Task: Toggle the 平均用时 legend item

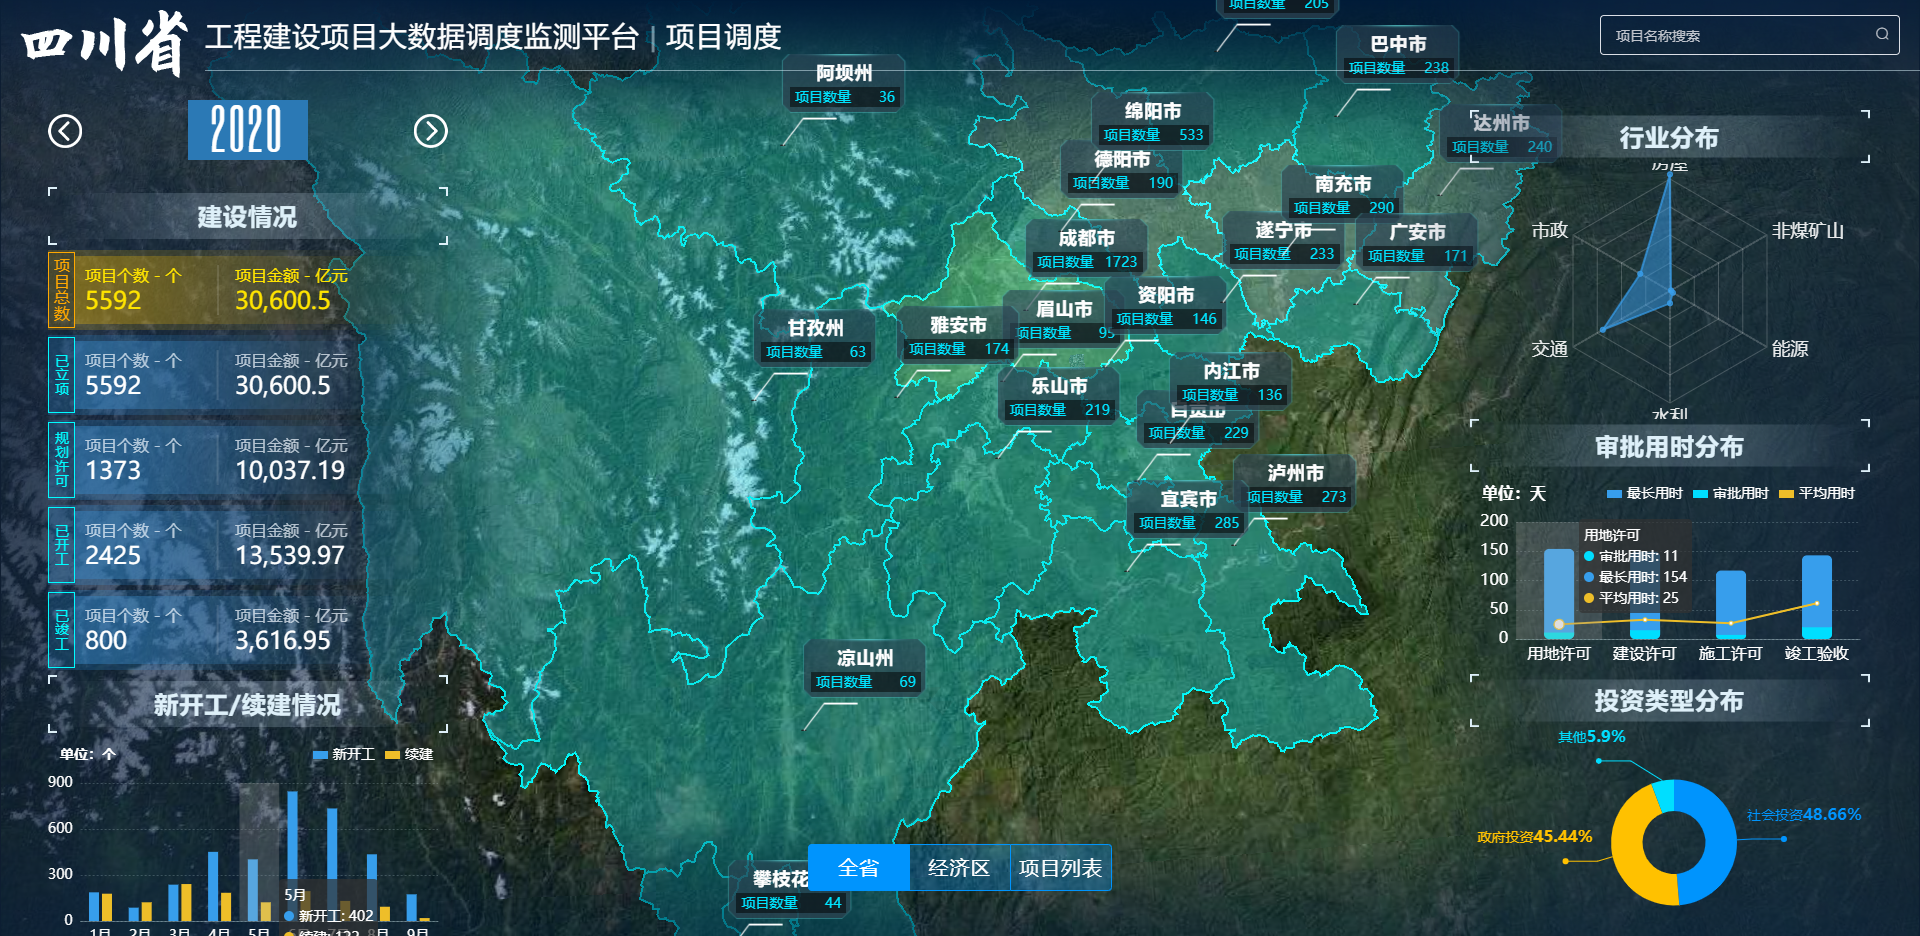Action: tap(1816, 493)
